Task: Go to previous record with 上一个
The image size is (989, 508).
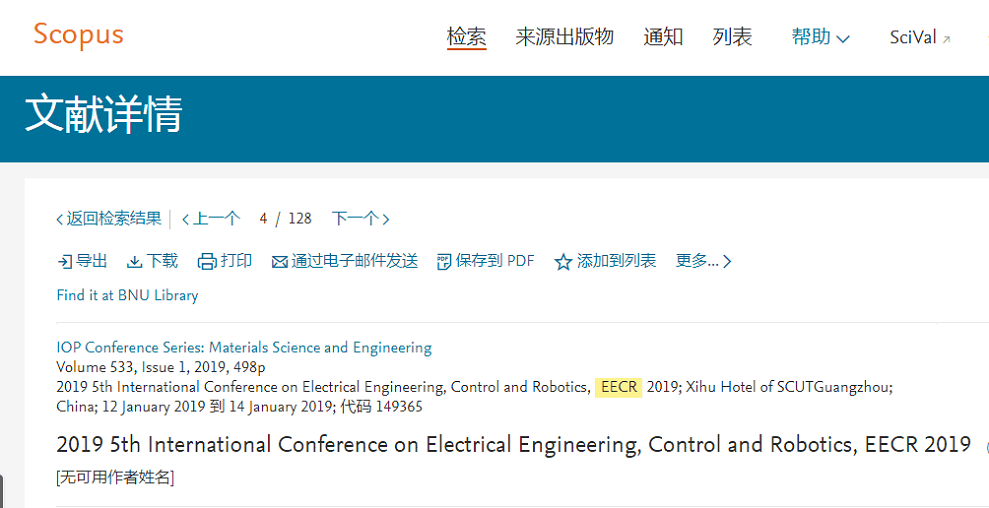Action: [211, 219]
